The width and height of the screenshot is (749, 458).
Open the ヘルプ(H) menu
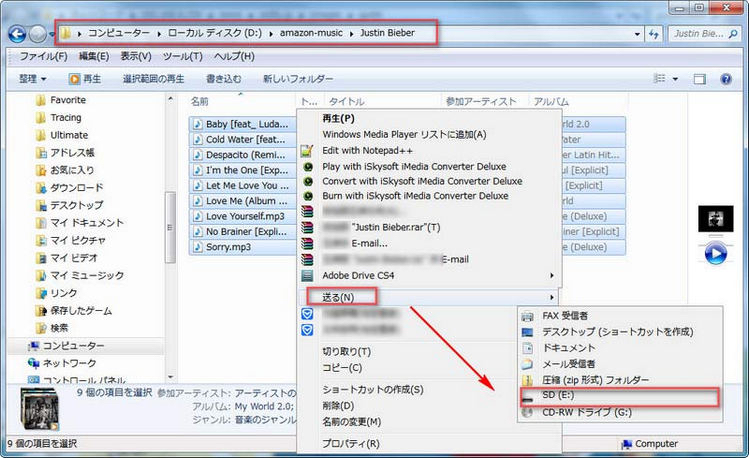pyautogui.click(x=234, y=56)
